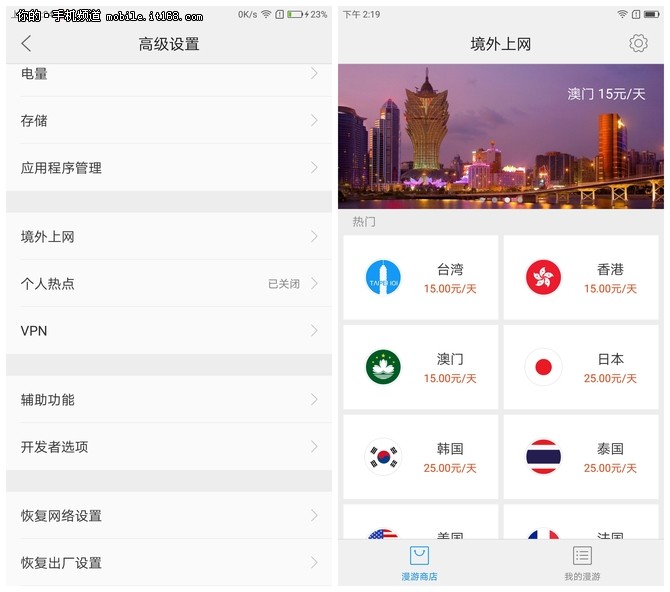Tap the Macau flag icon
Viewport: 670px width, 592px height.
pos(383,367)
